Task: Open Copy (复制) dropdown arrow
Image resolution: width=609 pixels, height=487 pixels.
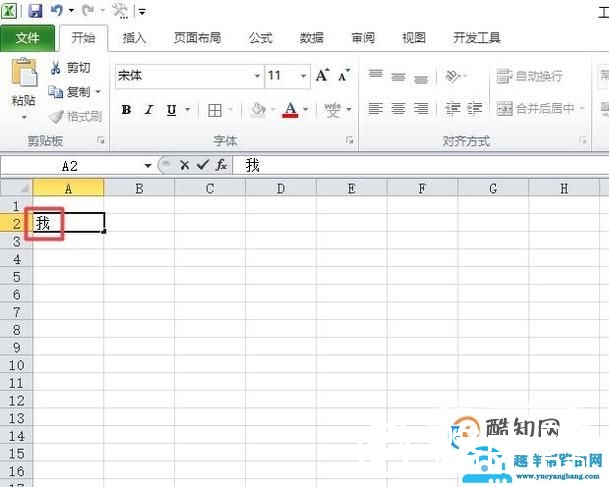Action: click(98, 92)
